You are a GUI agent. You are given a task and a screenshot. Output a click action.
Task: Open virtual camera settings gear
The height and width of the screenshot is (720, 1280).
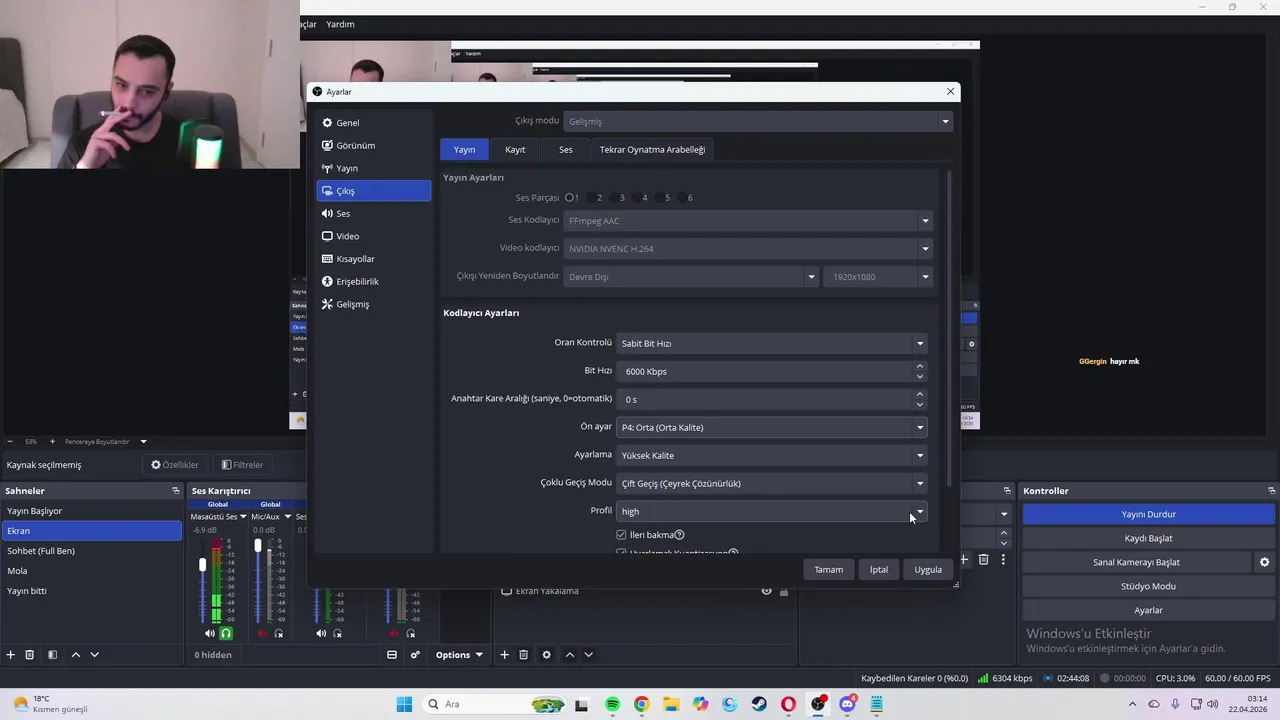(1264, 562)
